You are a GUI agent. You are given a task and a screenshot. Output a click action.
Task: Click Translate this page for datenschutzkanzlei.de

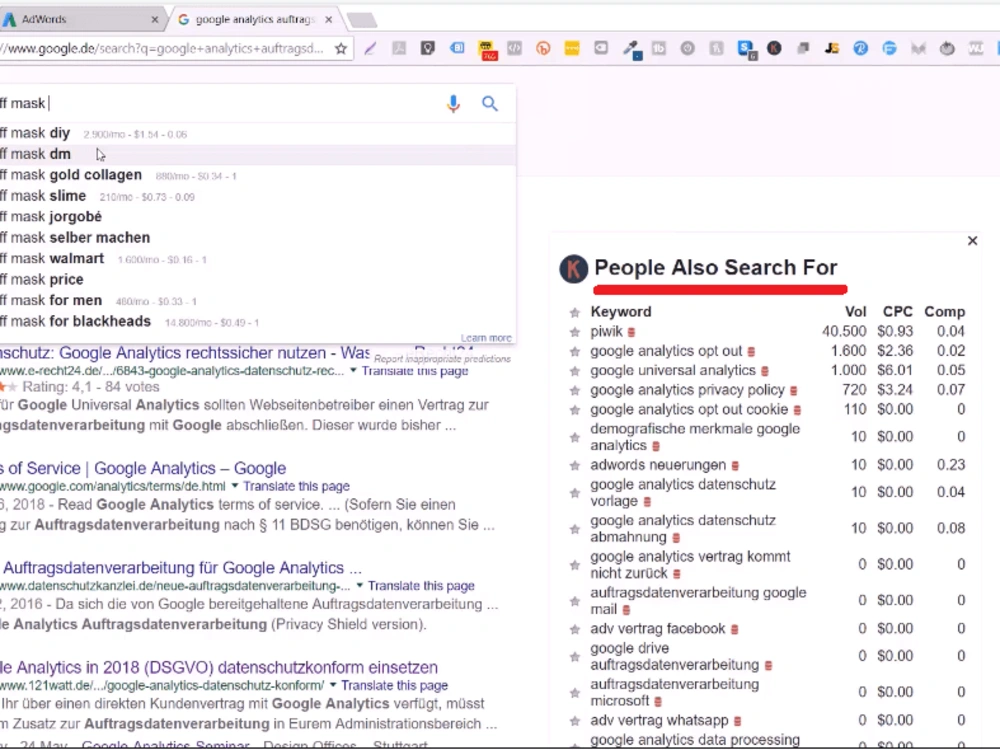pos(421,585)
